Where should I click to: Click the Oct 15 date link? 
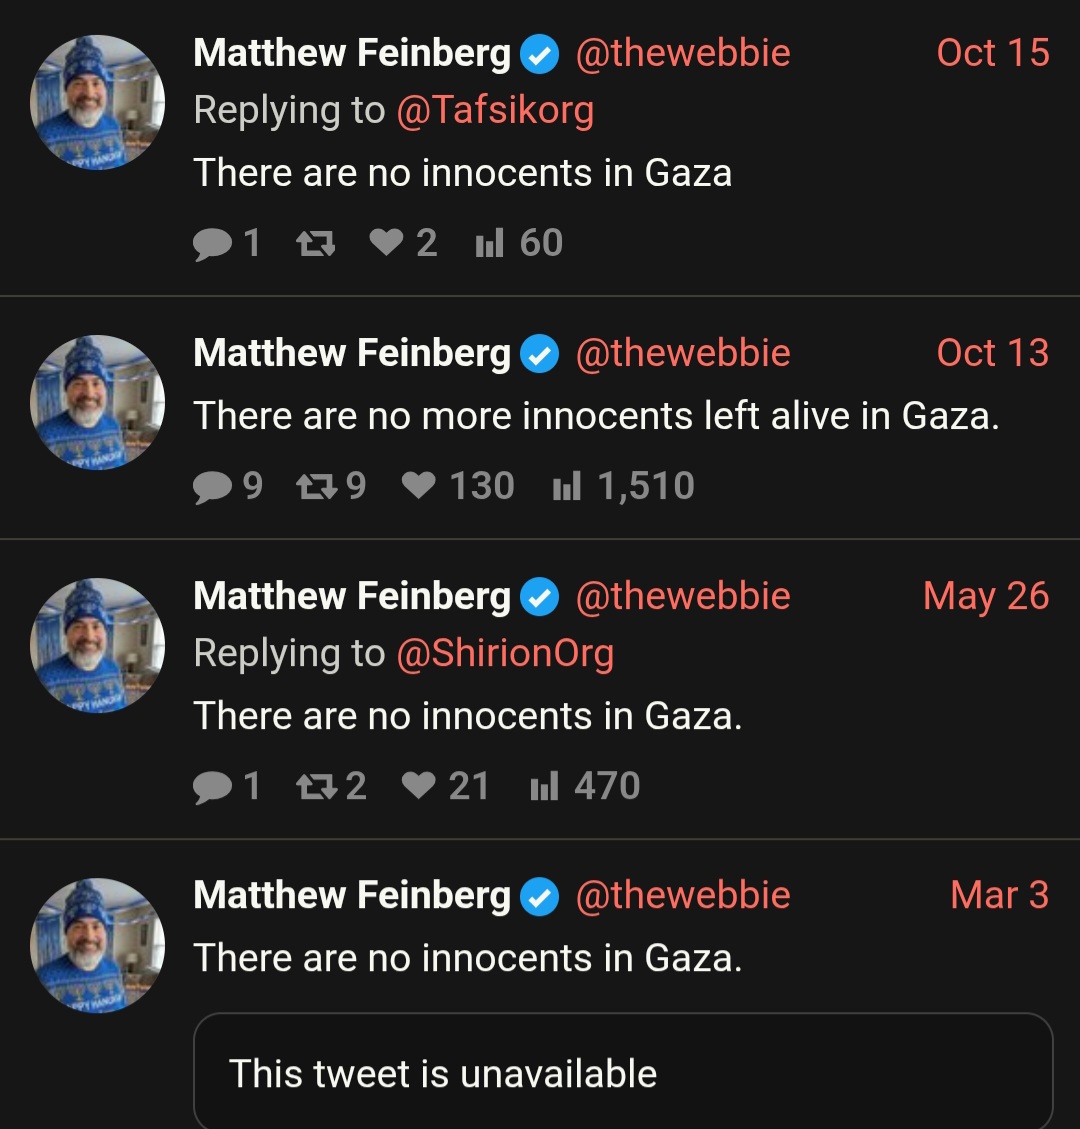point(993,53)
